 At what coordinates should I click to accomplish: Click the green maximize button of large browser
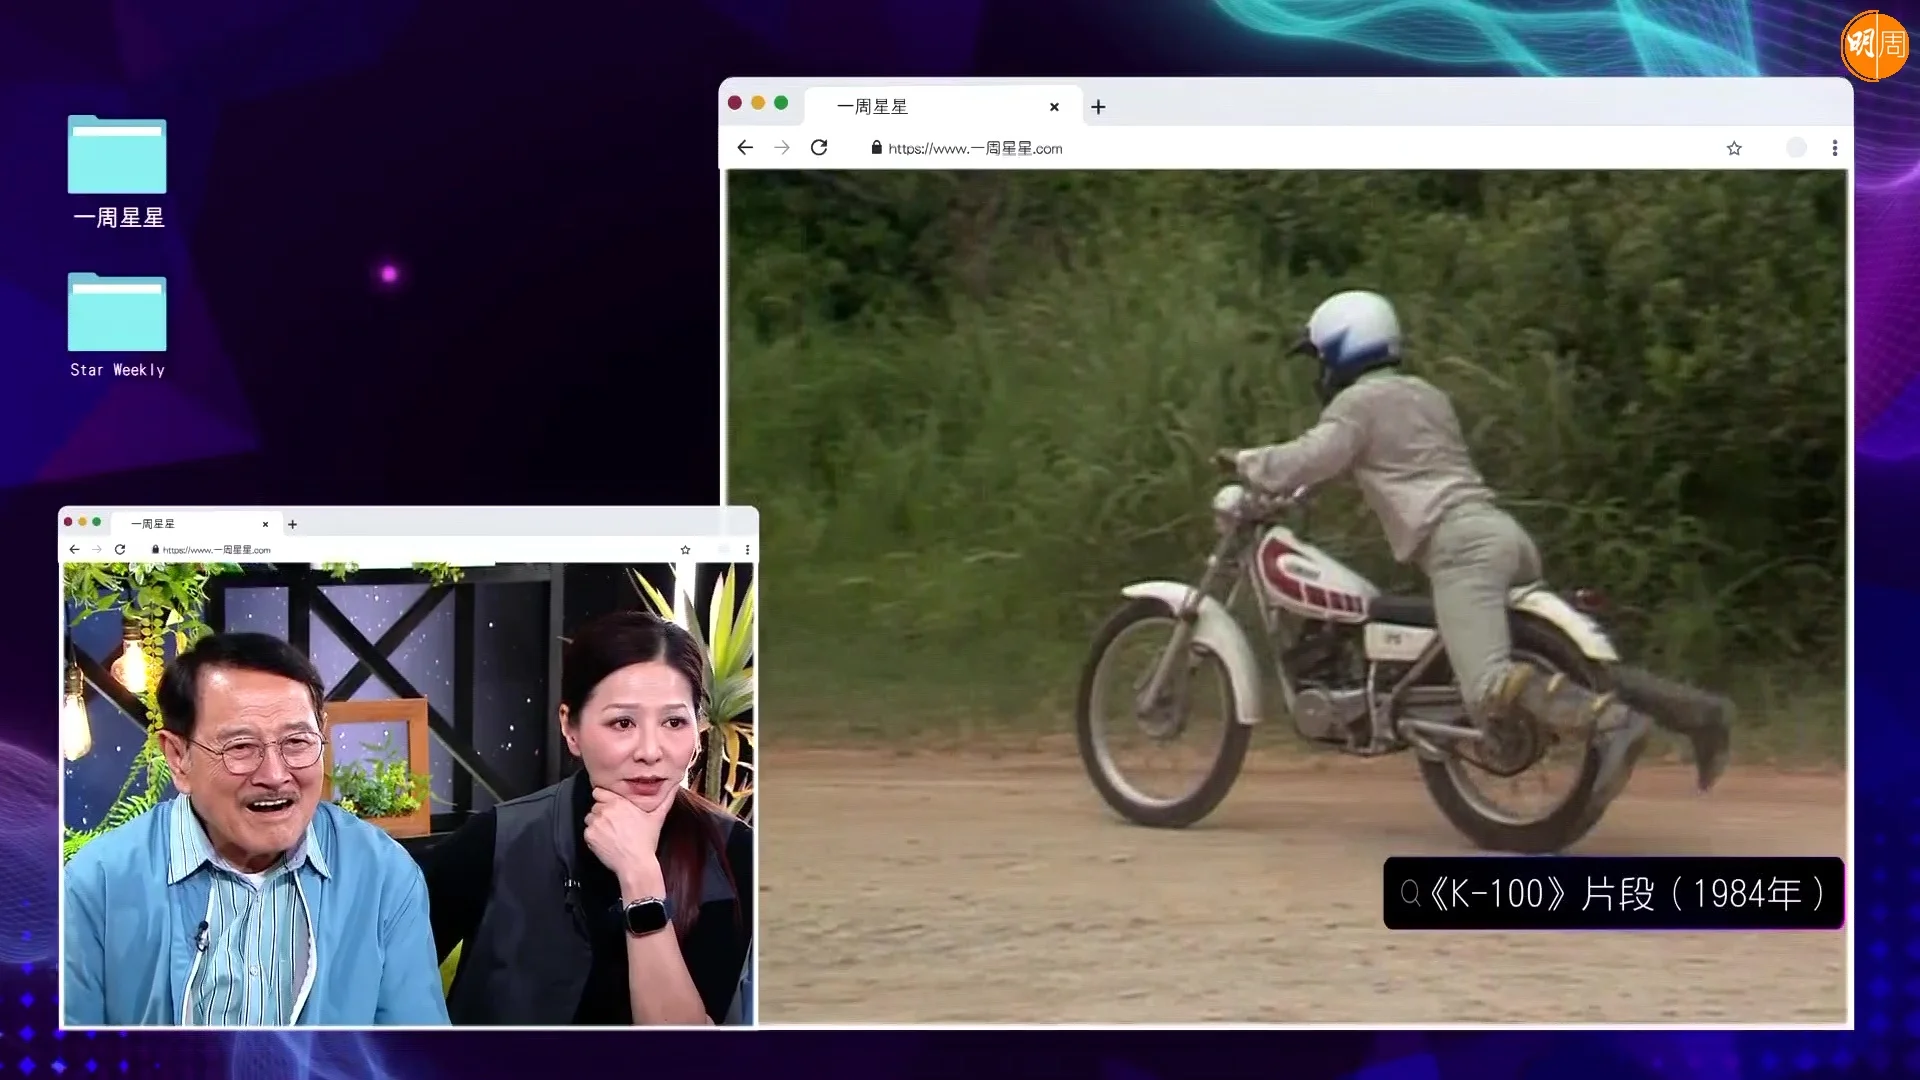click(x=781, y=103)
